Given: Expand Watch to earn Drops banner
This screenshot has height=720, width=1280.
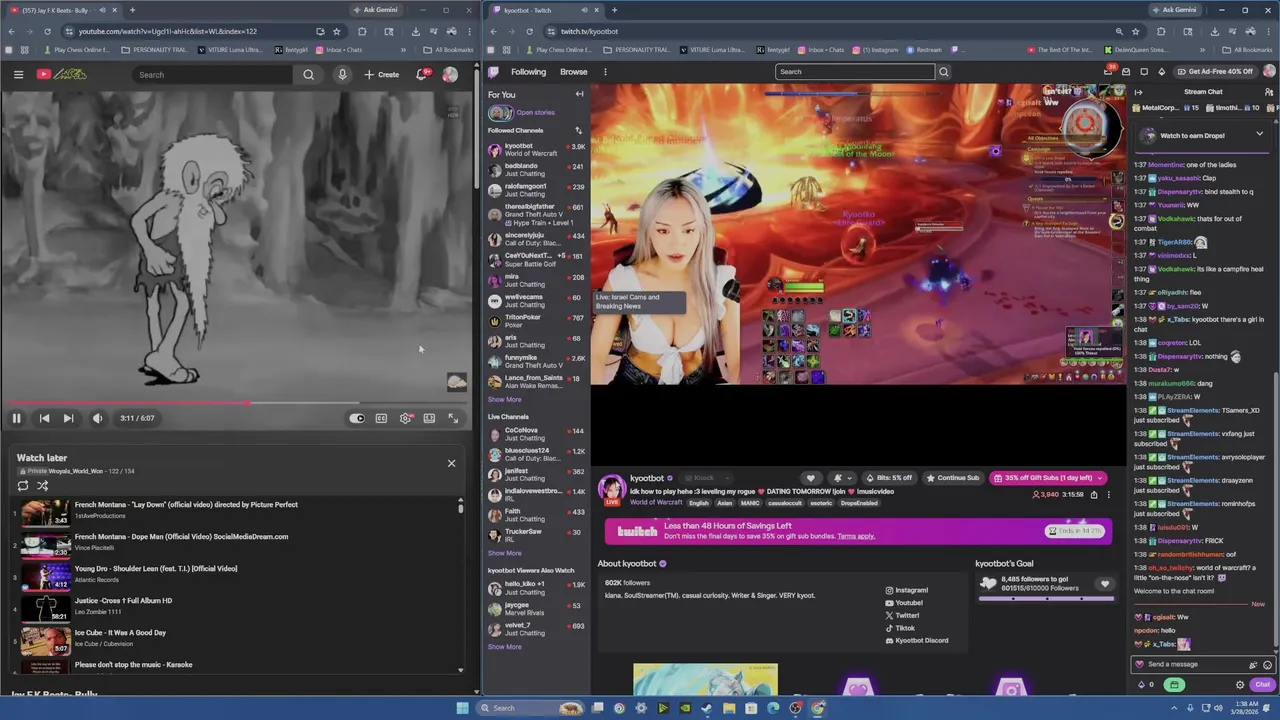Looking at the screenshot, I should click(1259, 134).
